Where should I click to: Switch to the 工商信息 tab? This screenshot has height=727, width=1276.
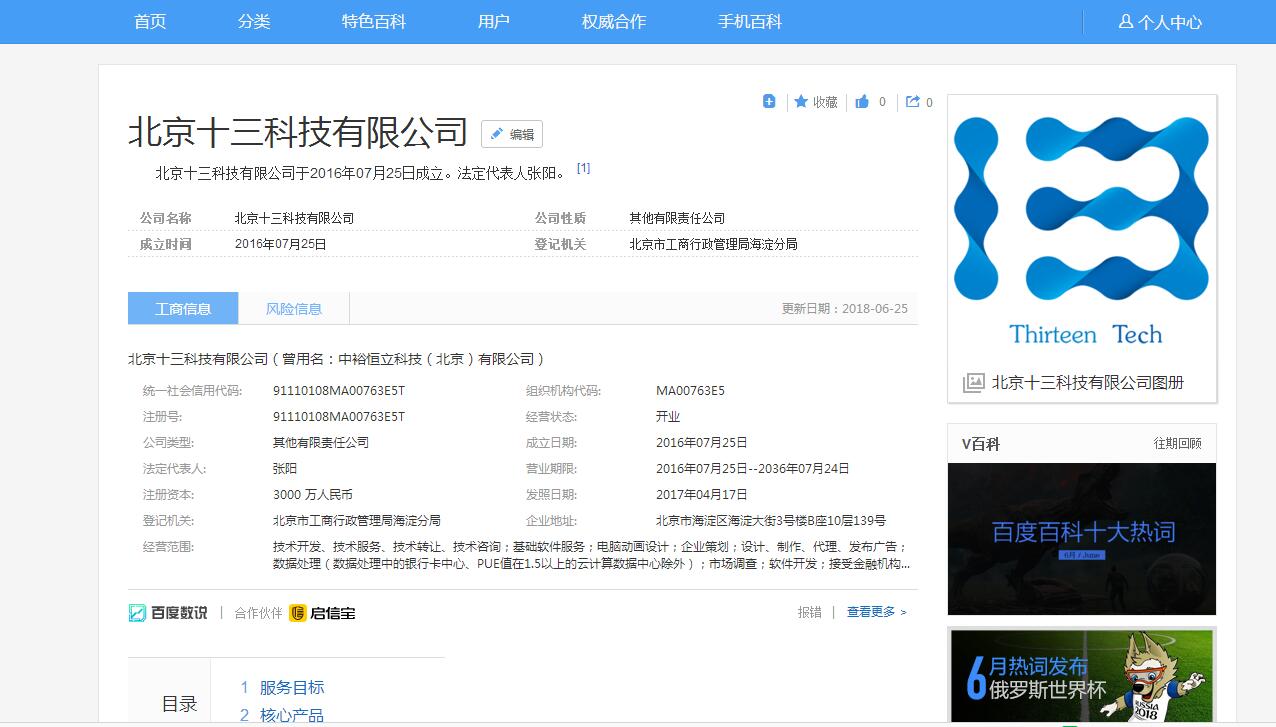point(183,308)
